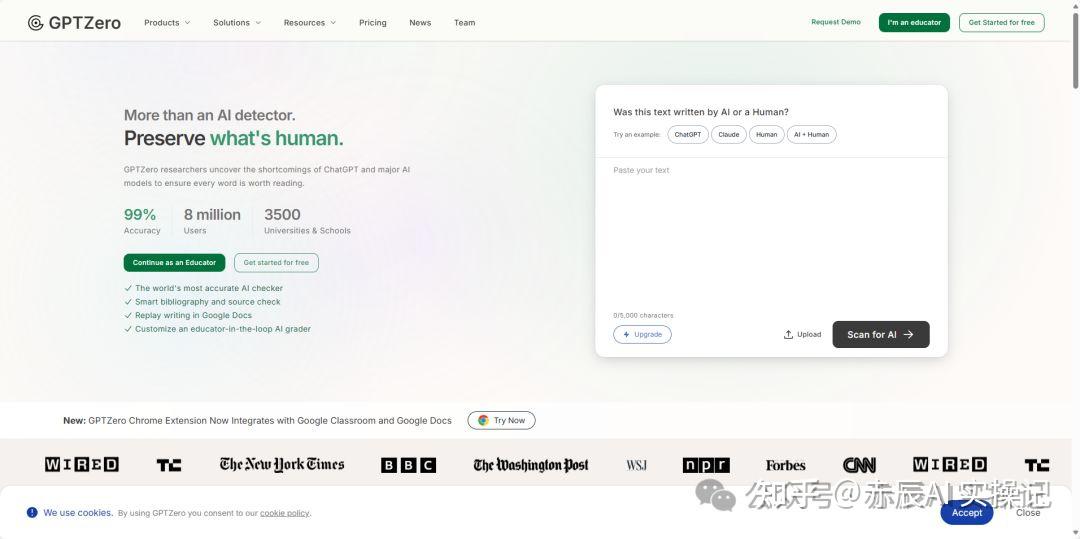Click the arrow on Scan for AI
Image resolution: width=1080 pixels, height=539 pixels.
[908, 335]
